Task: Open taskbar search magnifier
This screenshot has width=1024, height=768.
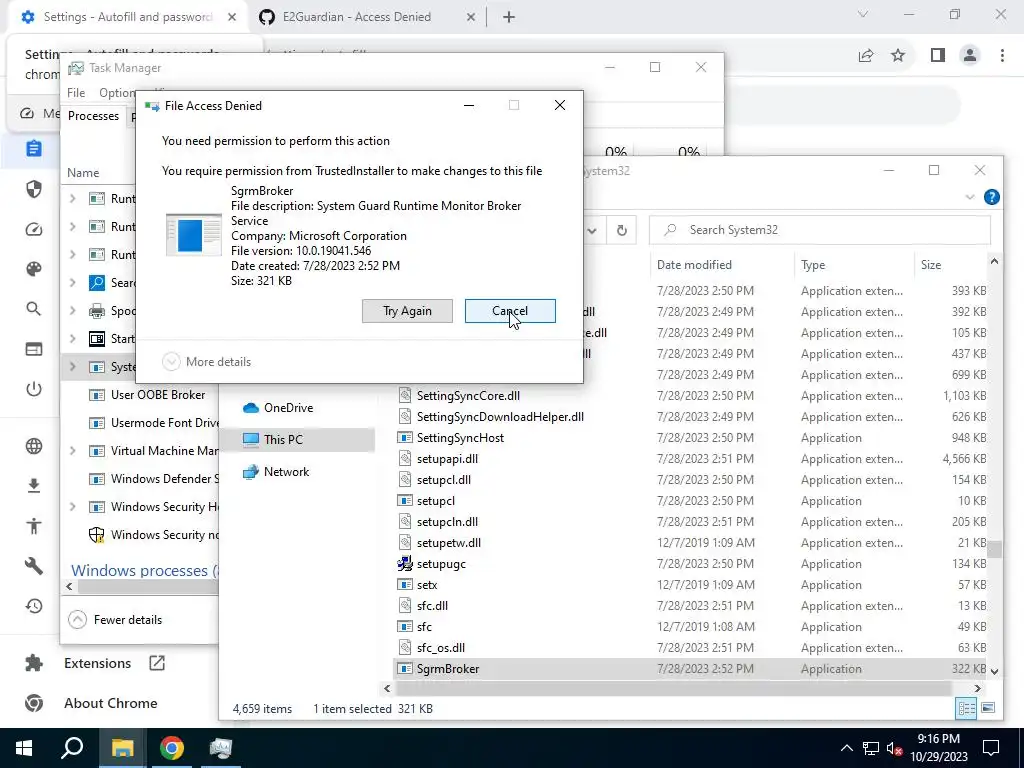Action: [x=72, y=748]
